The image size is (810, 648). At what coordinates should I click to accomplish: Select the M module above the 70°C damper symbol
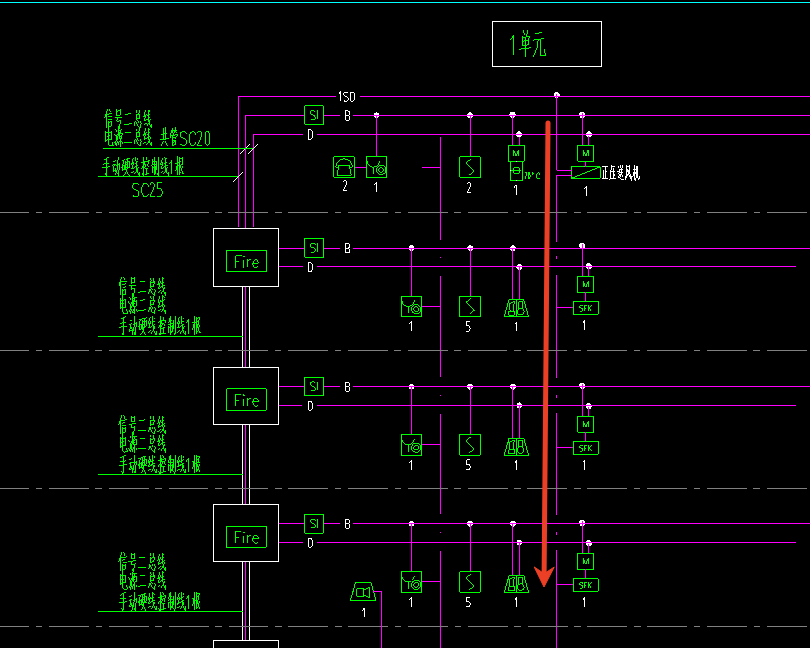click(516, 153)
